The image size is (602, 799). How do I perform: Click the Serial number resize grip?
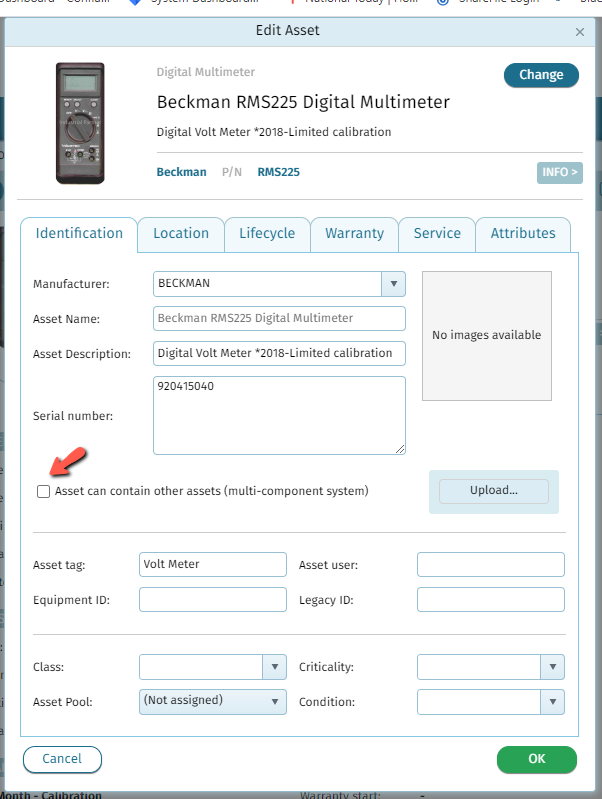[400, 449]
